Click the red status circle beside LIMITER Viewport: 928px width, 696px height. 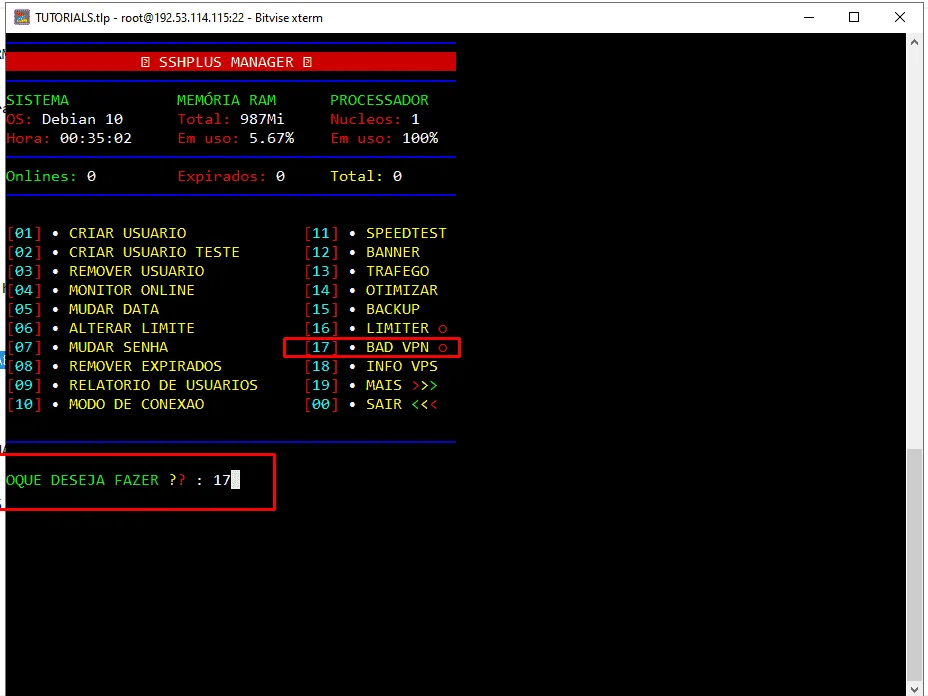coord(443,329)
